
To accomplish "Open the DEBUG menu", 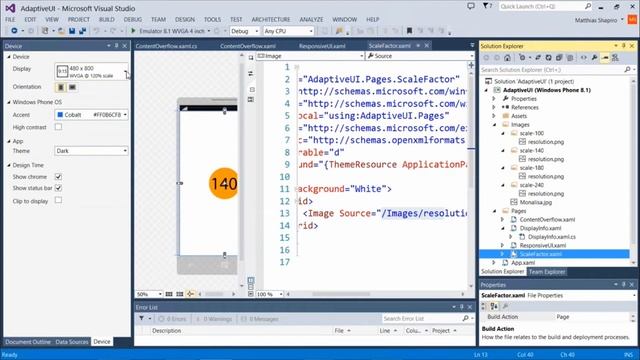I will tap(133, 20).
